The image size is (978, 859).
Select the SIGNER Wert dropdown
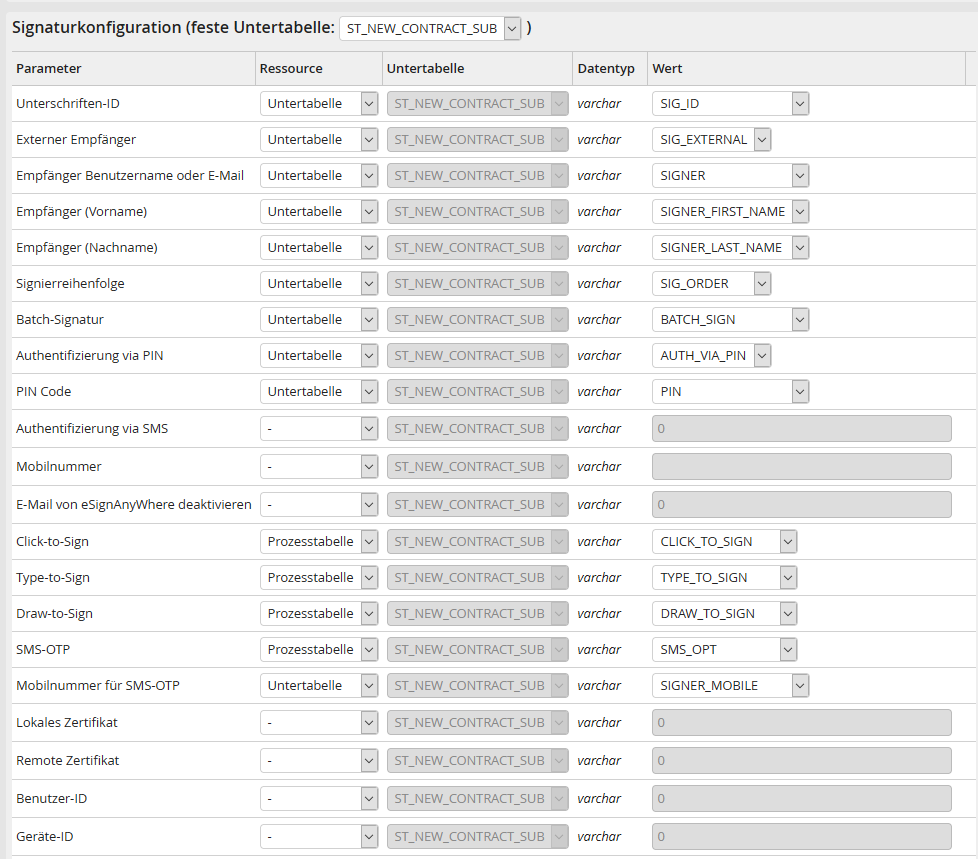coord(730,175)
